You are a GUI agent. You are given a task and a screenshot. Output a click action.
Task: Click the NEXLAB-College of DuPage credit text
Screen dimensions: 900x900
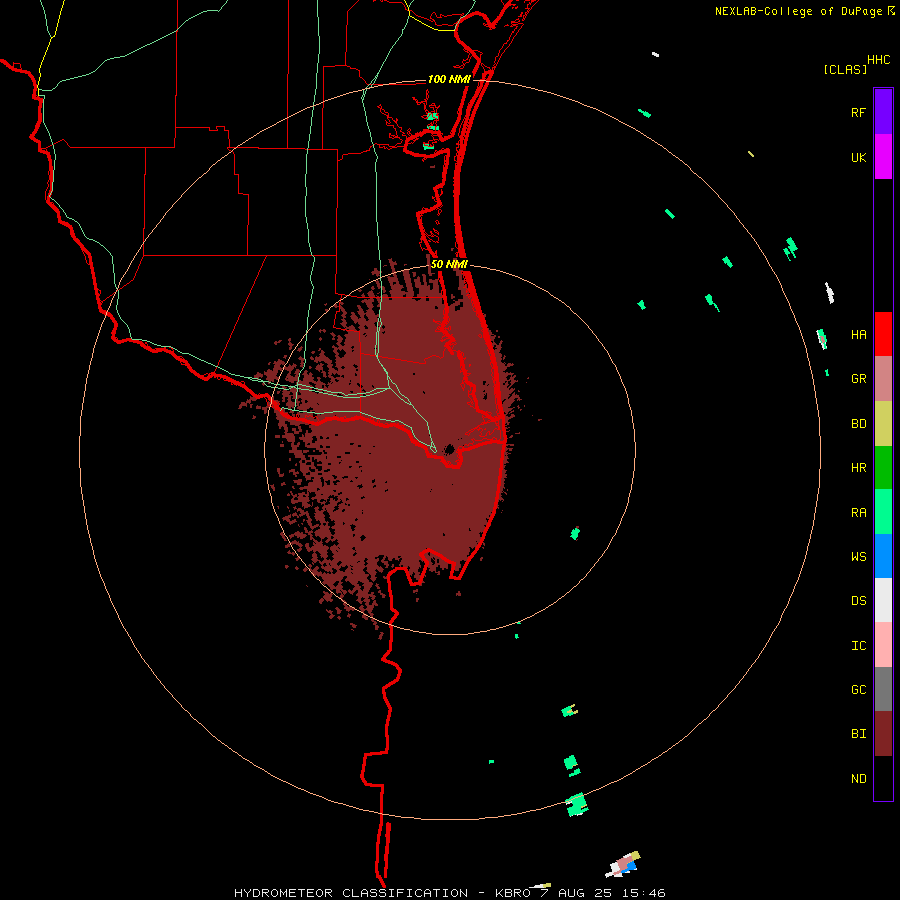[x=798, y=11]
